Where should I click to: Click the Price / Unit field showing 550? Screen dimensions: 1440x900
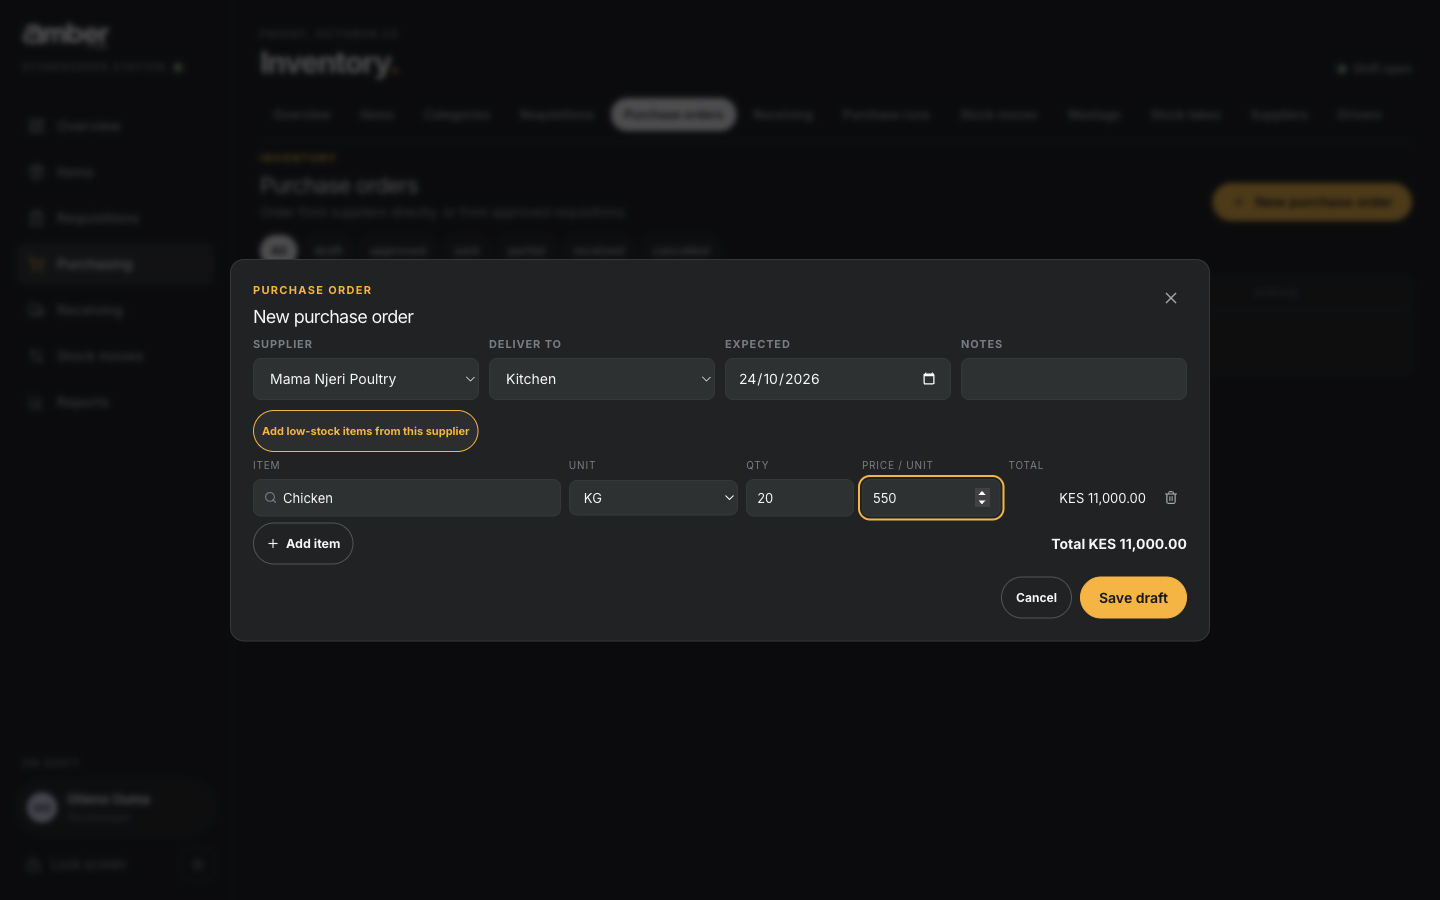(x=920, y=498)
